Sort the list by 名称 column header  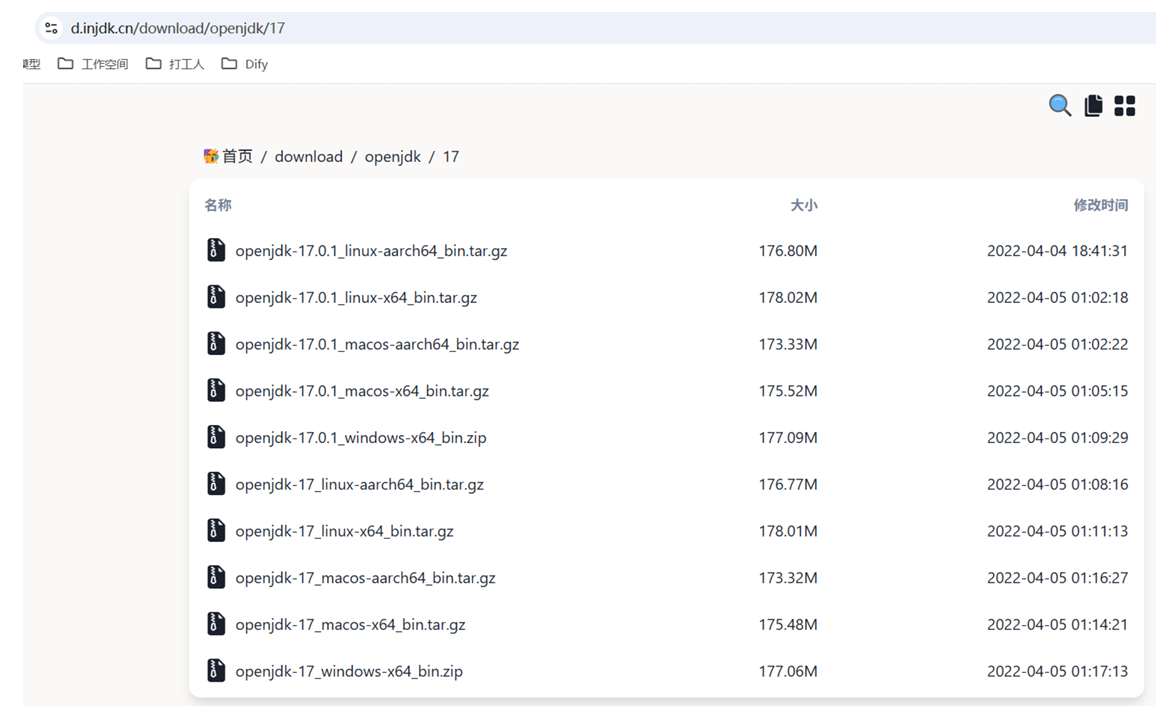point(218,205)
